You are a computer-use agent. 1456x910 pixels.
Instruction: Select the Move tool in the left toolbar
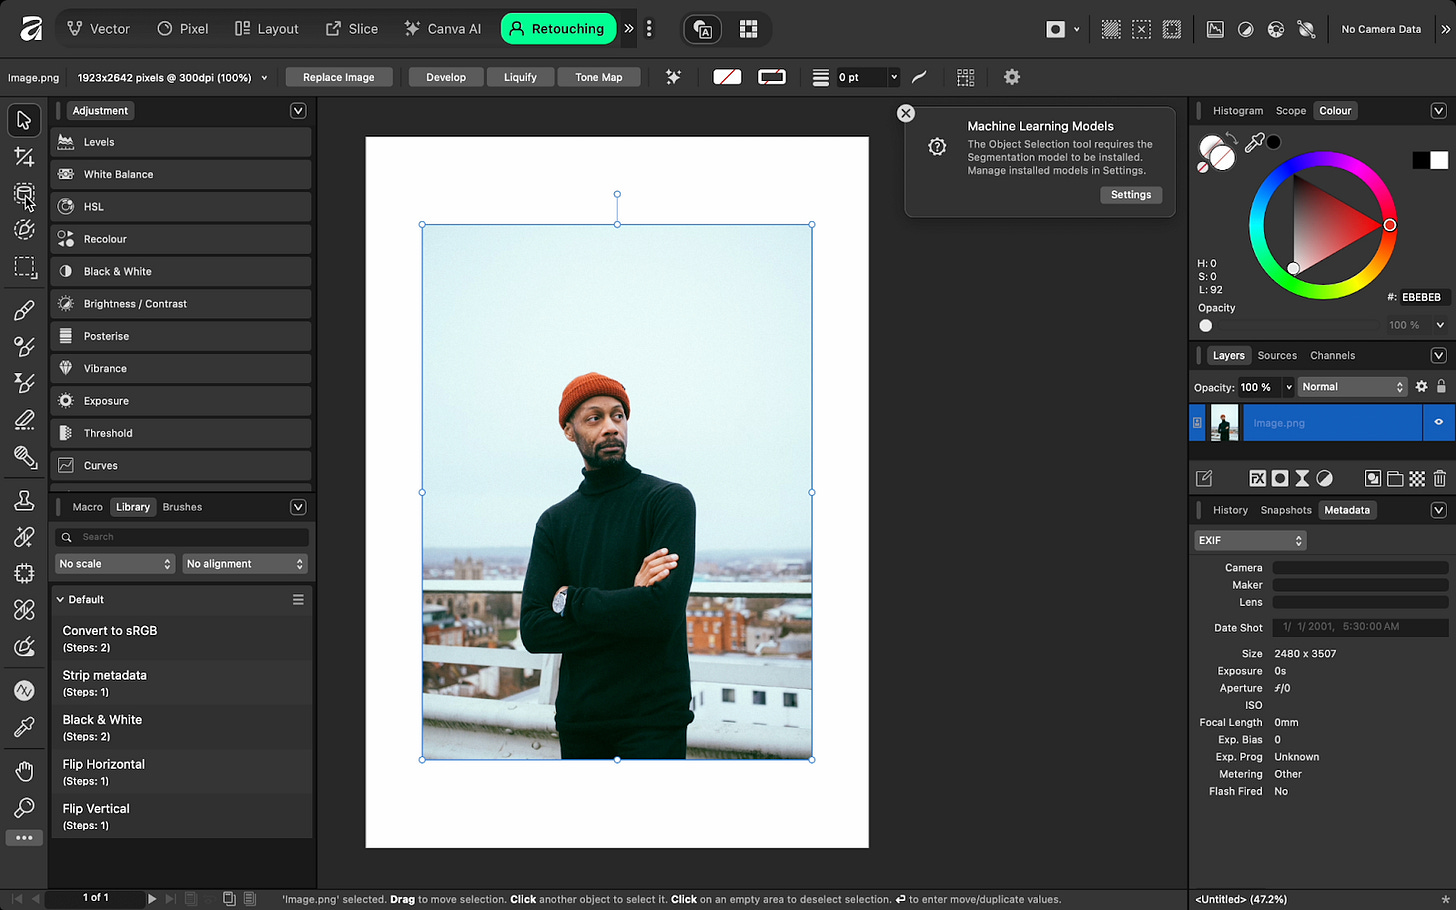click(24, 120)
